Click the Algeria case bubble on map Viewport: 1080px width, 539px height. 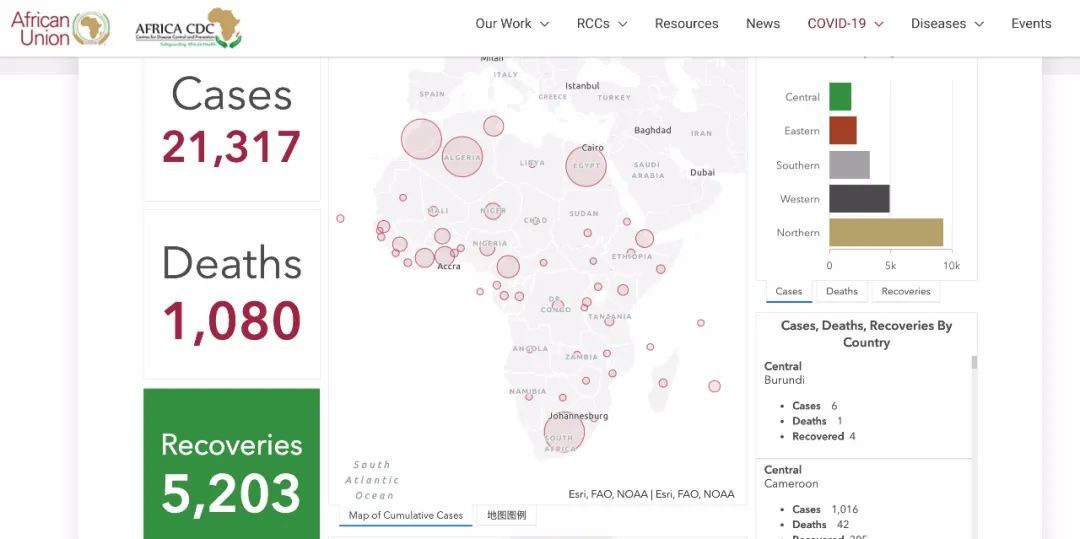tap(462, 157)
